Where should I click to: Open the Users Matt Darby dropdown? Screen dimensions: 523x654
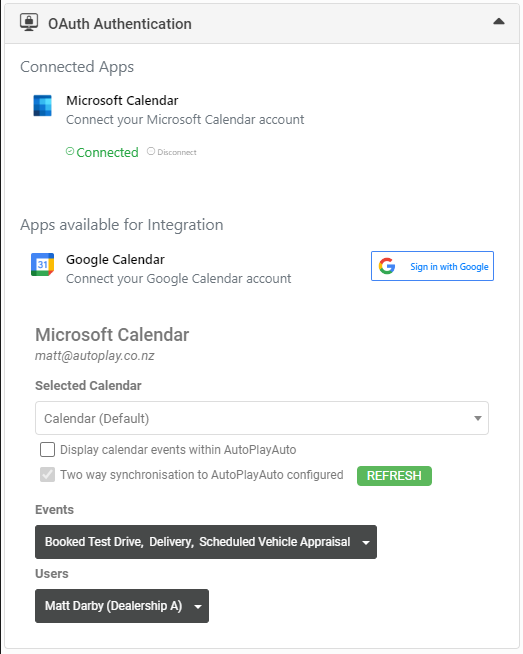pos(122,606)
